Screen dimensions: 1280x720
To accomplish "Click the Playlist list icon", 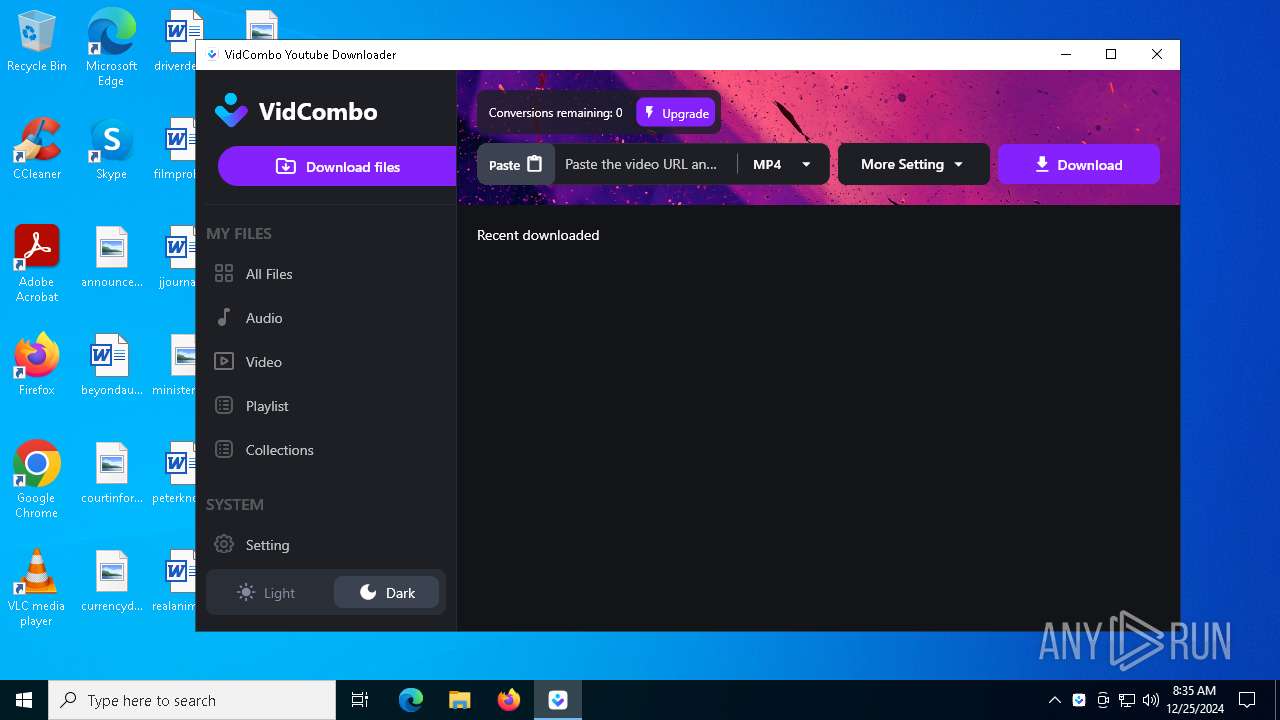I will click(224, 405).
